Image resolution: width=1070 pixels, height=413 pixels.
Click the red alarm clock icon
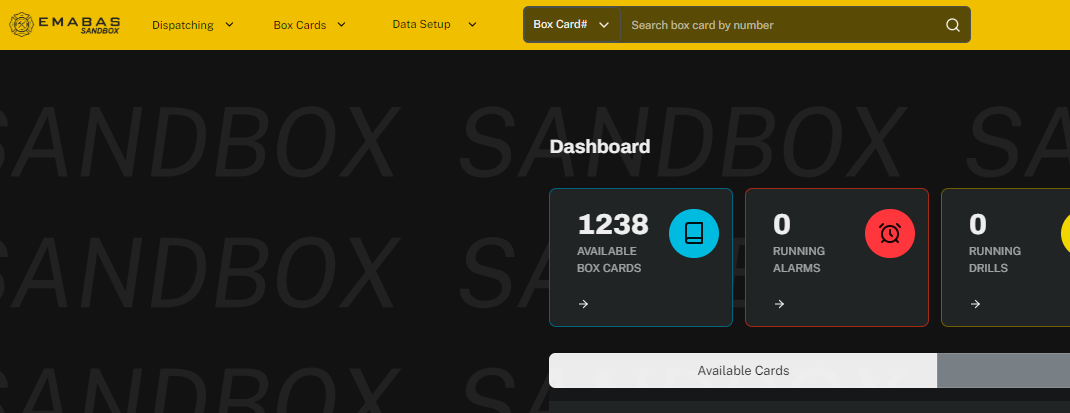point(890,233)
